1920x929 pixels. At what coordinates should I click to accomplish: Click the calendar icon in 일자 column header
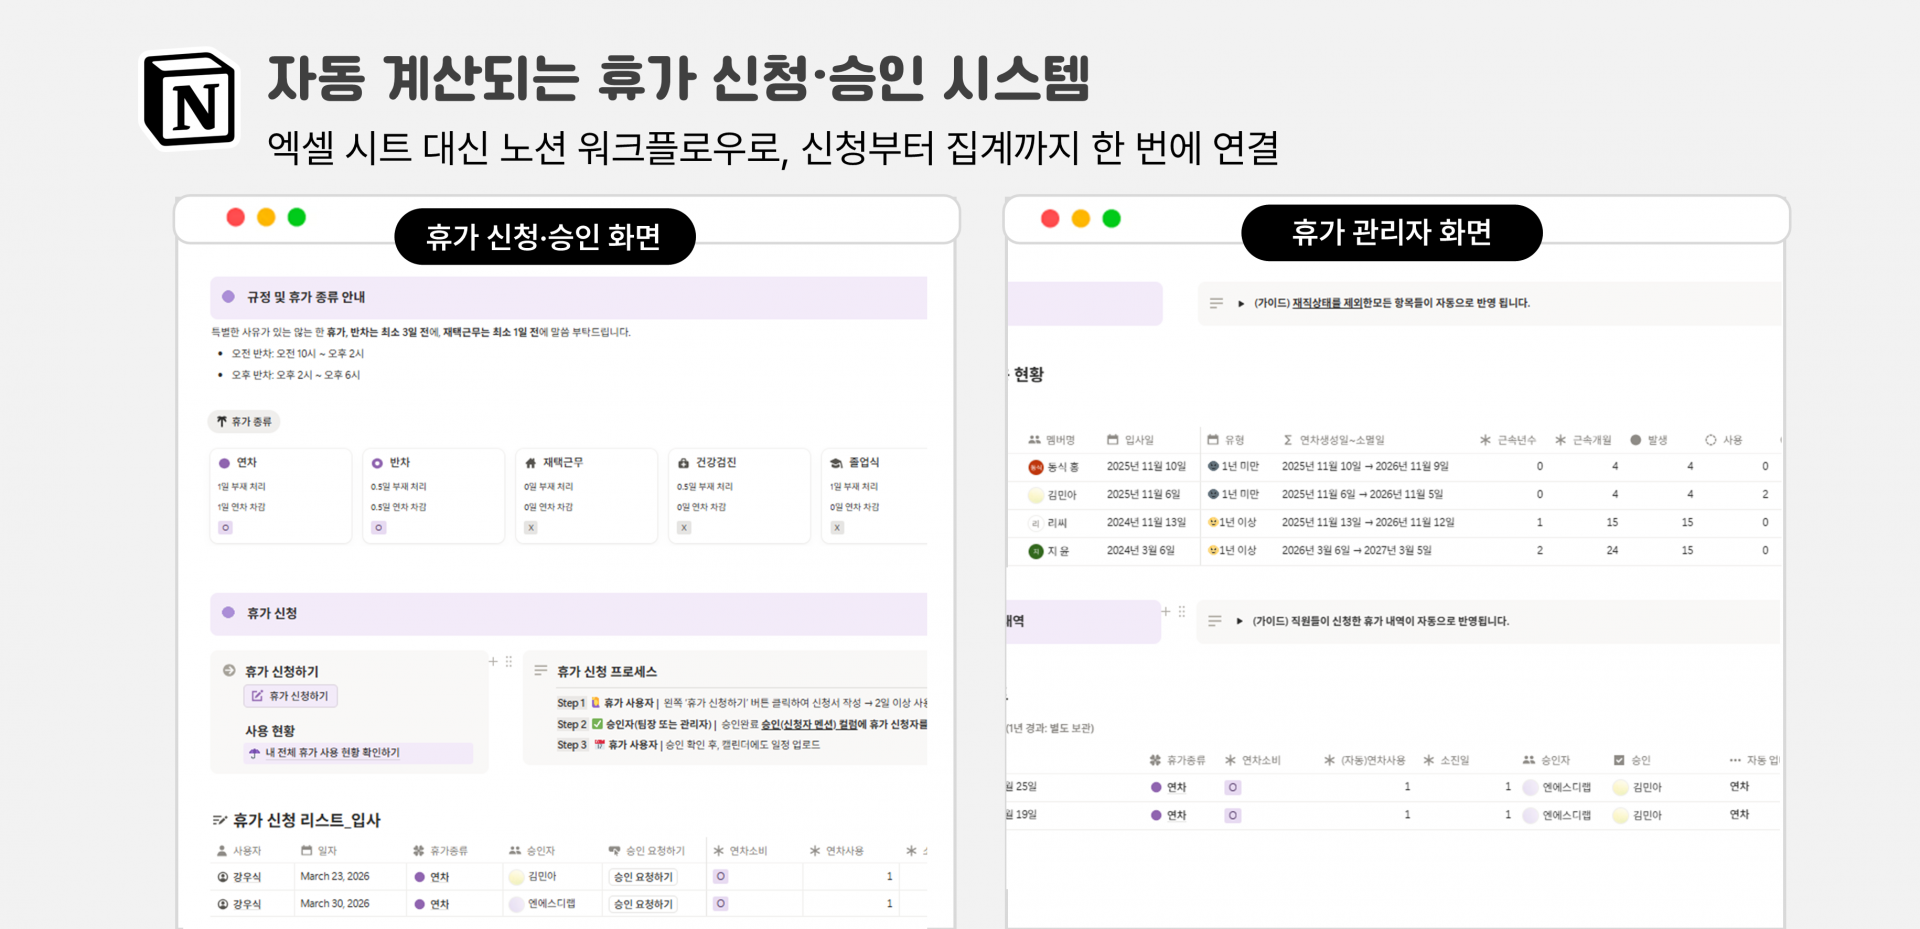coord(307,851)
